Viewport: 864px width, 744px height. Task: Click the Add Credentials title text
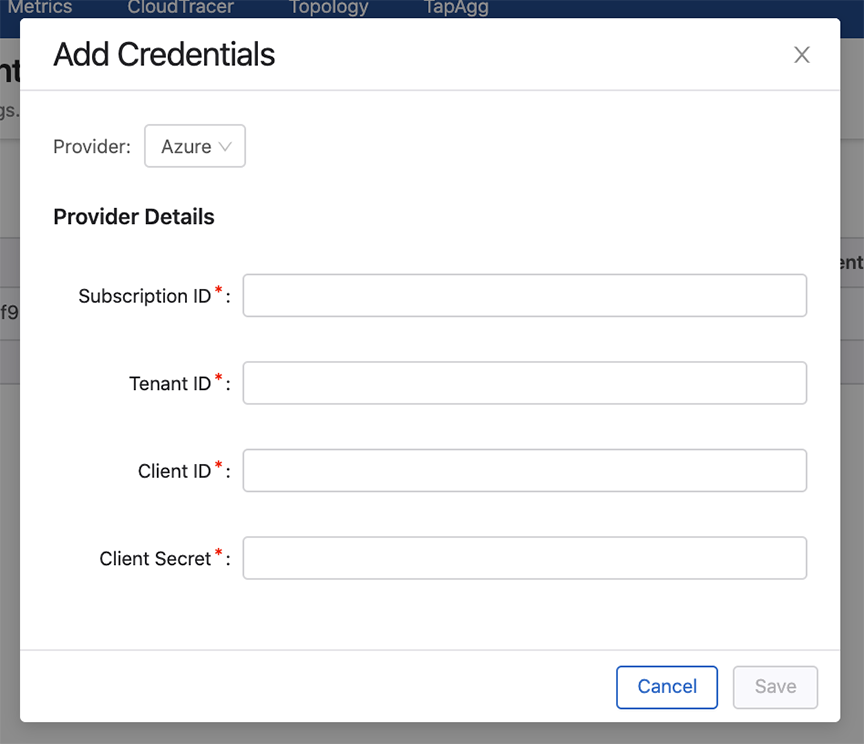pos(164,55)
